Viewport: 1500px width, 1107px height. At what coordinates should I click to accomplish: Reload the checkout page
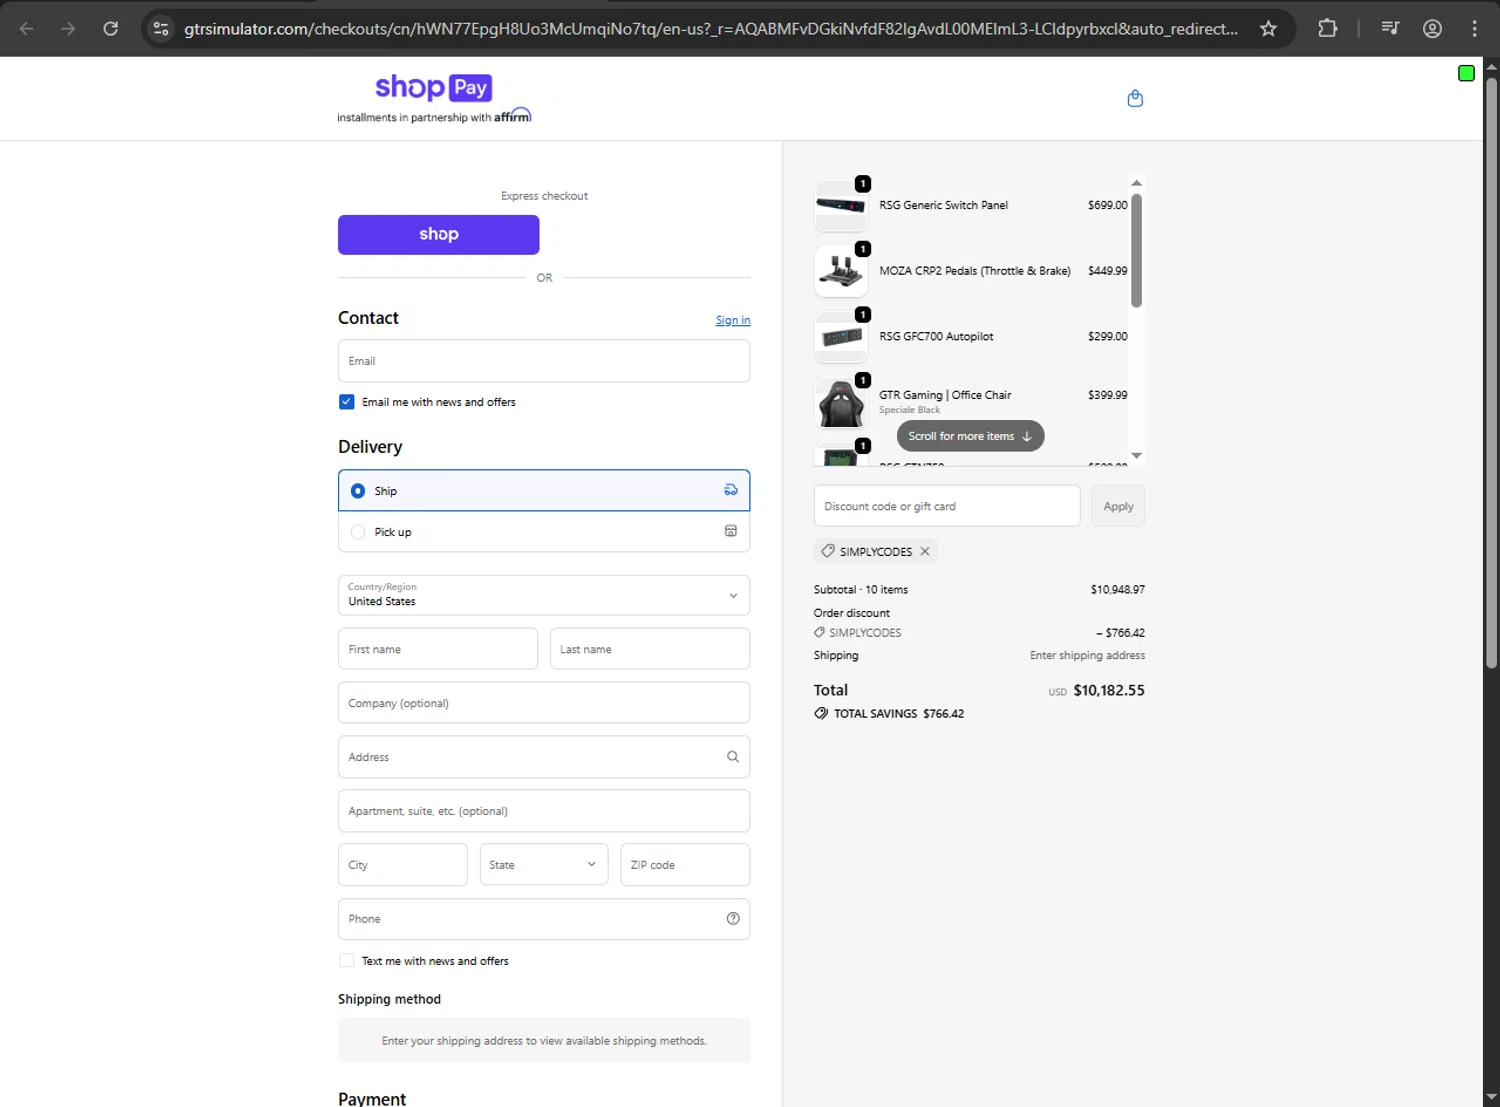111,29
